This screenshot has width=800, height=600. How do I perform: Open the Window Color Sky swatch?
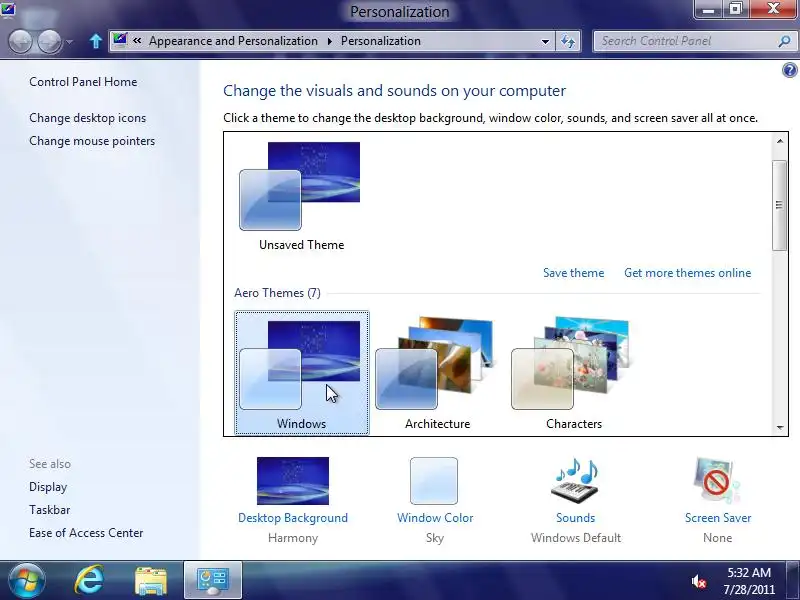(434, 481)
